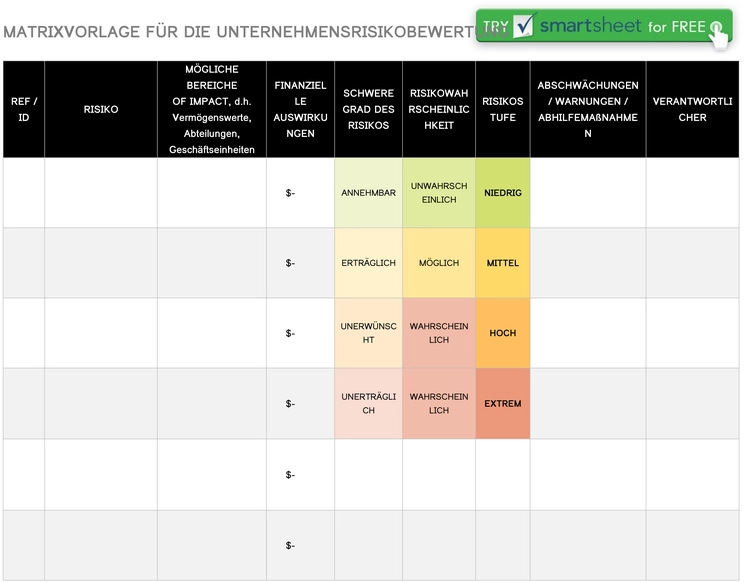Click the $- cell in the EXTREM row
The image size is (744, 582).
[x=300, y=403]
